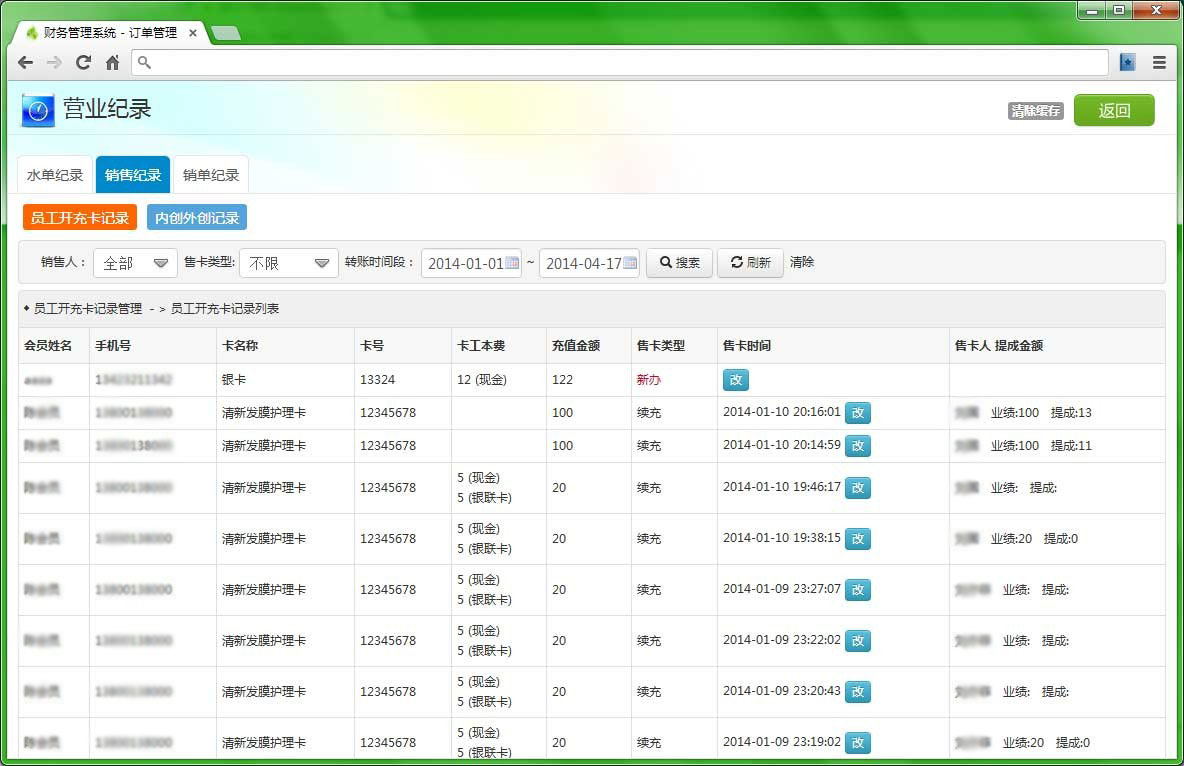Click card number 13324

pyautogui.click(x=378, y=380)
